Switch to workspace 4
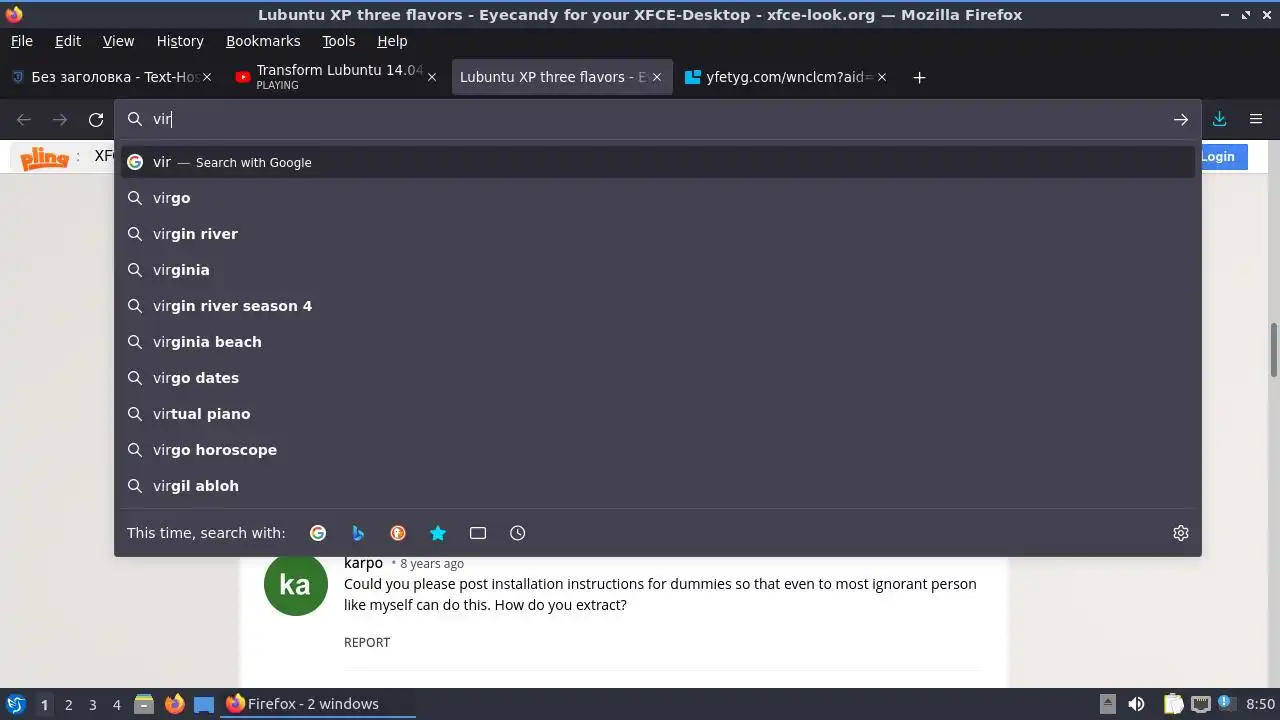 116,704
